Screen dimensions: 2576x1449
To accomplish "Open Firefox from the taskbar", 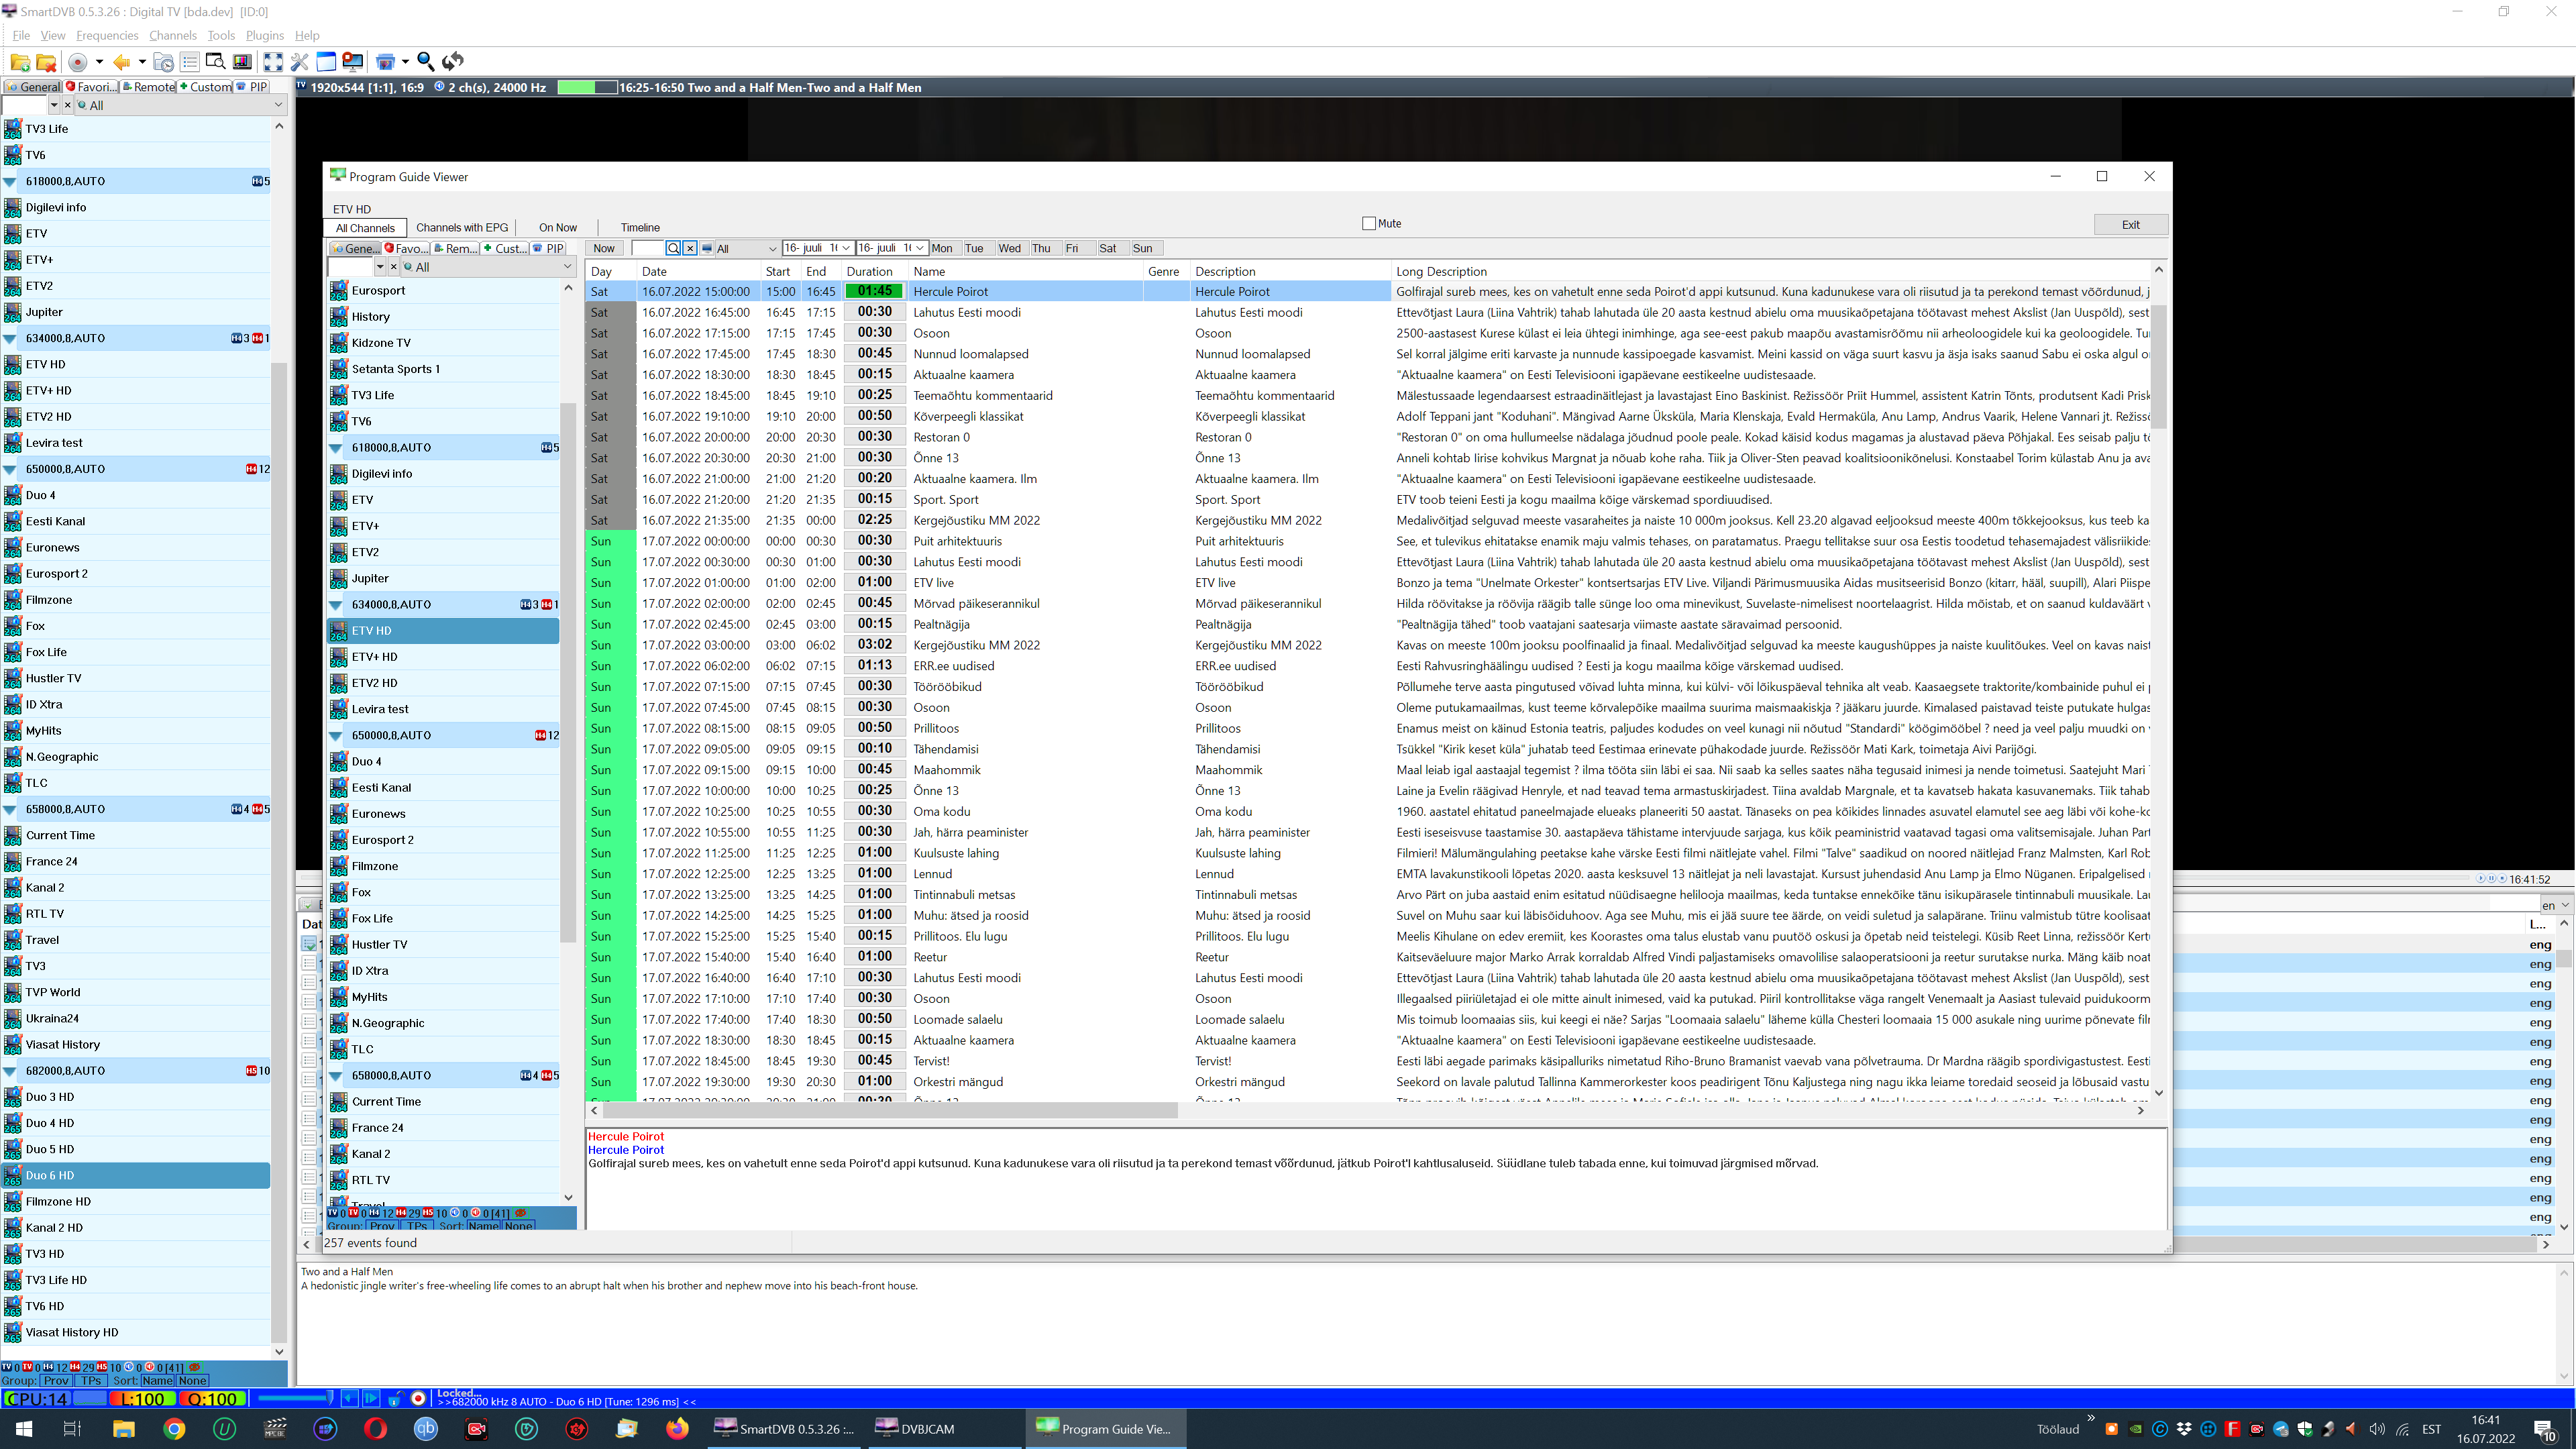I will pos(678,1429).
